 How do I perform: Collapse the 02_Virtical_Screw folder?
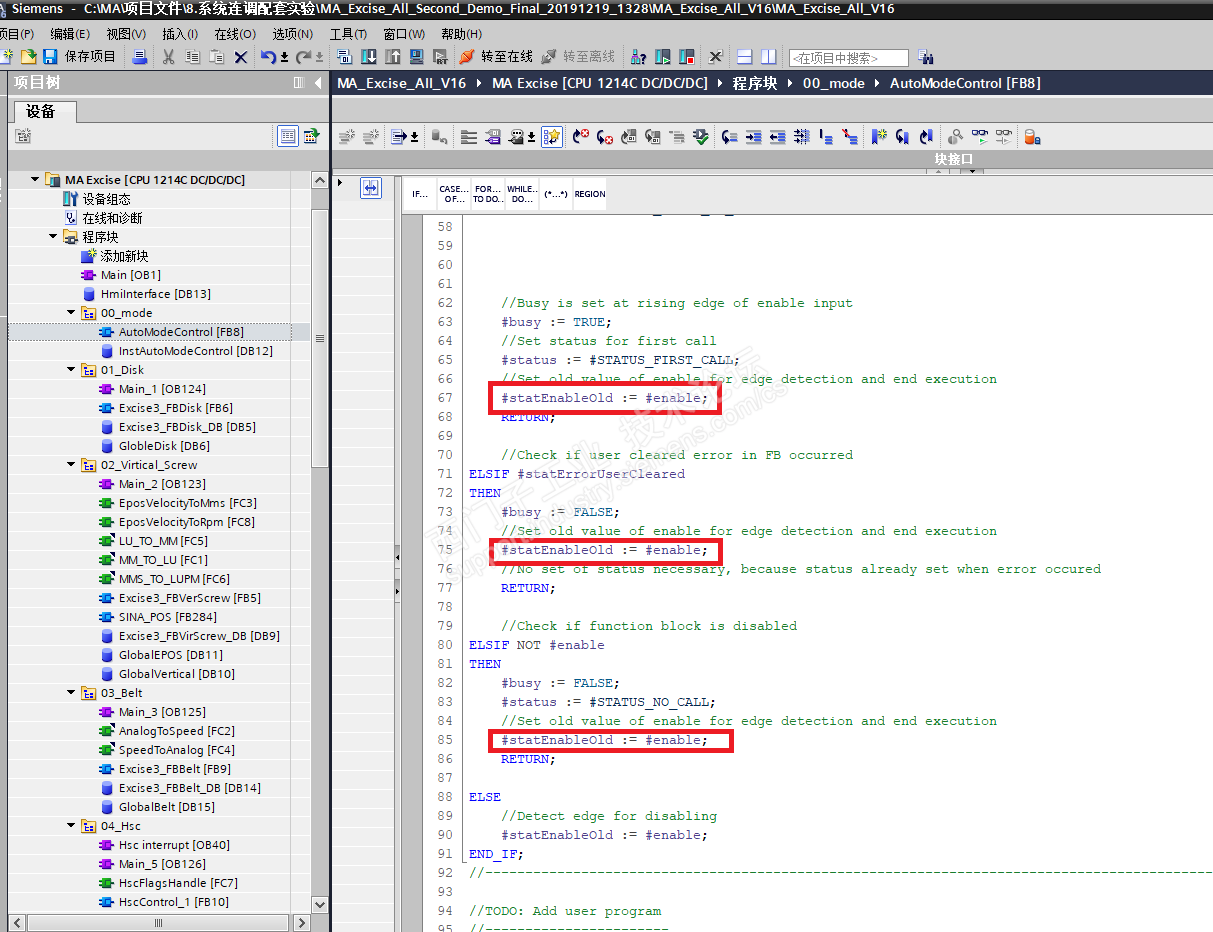[x=72, y=465]
